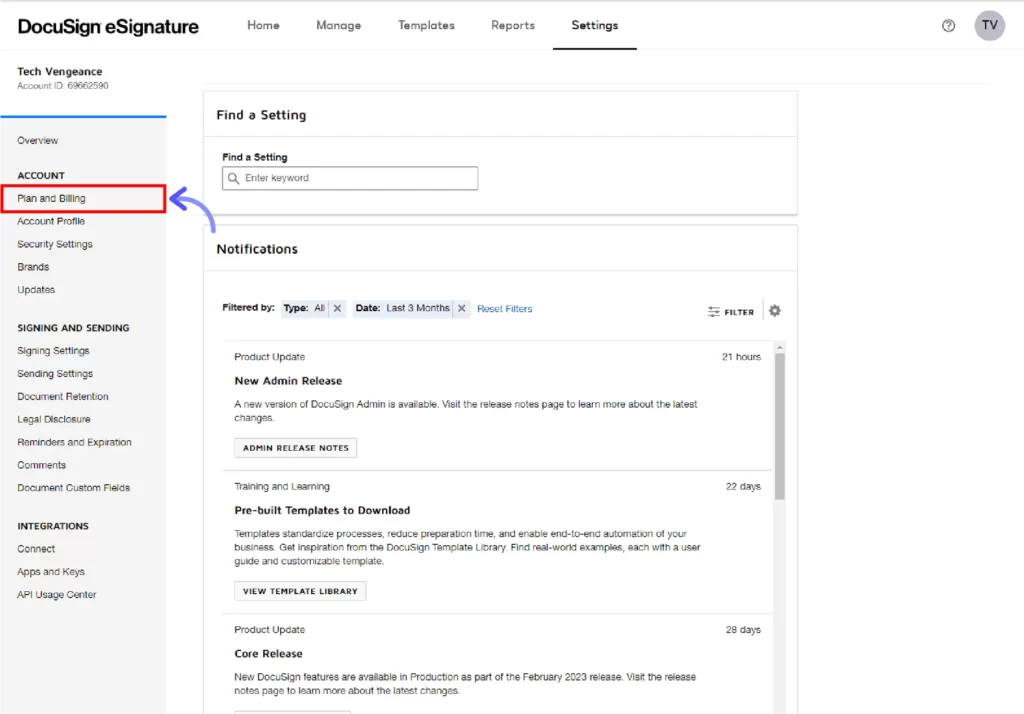Open Document Custom Fields
Screen dimensions: 1024x714
click(x=74, y=488)
